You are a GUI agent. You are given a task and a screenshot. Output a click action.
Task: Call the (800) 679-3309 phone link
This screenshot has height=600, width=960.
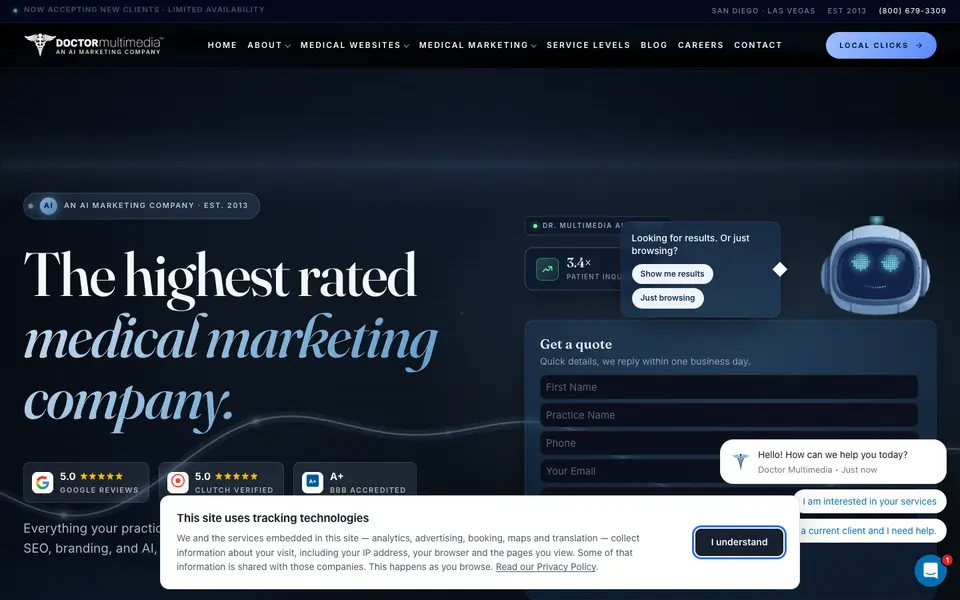click(912, 10)
